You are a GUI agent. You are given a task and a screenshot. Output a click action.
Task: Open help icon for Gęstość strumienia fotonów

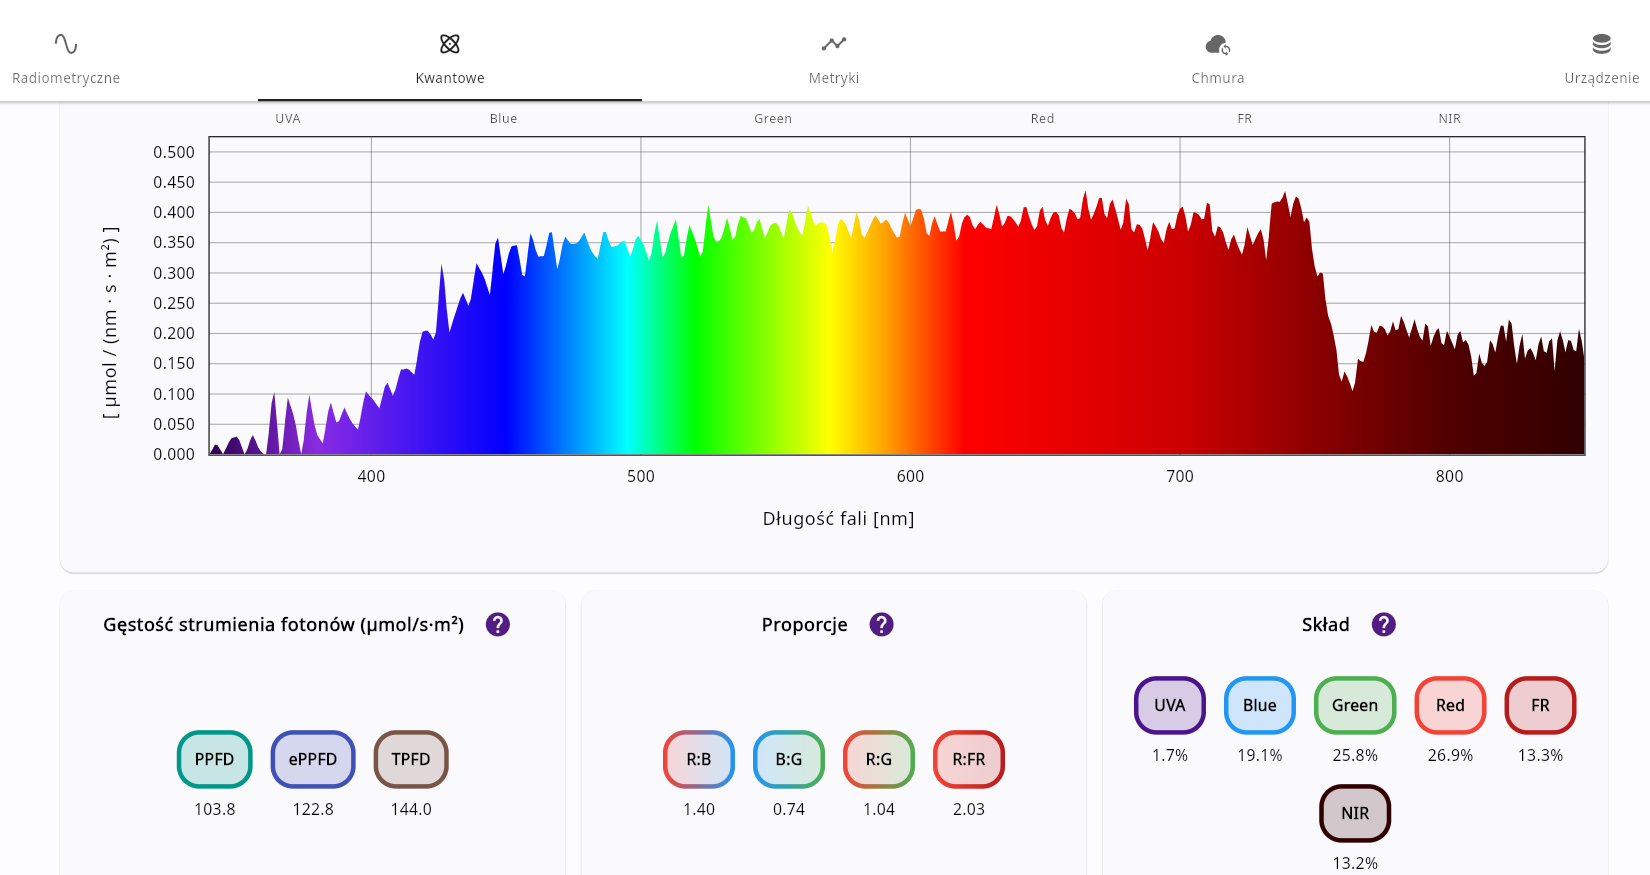(498, 625)
